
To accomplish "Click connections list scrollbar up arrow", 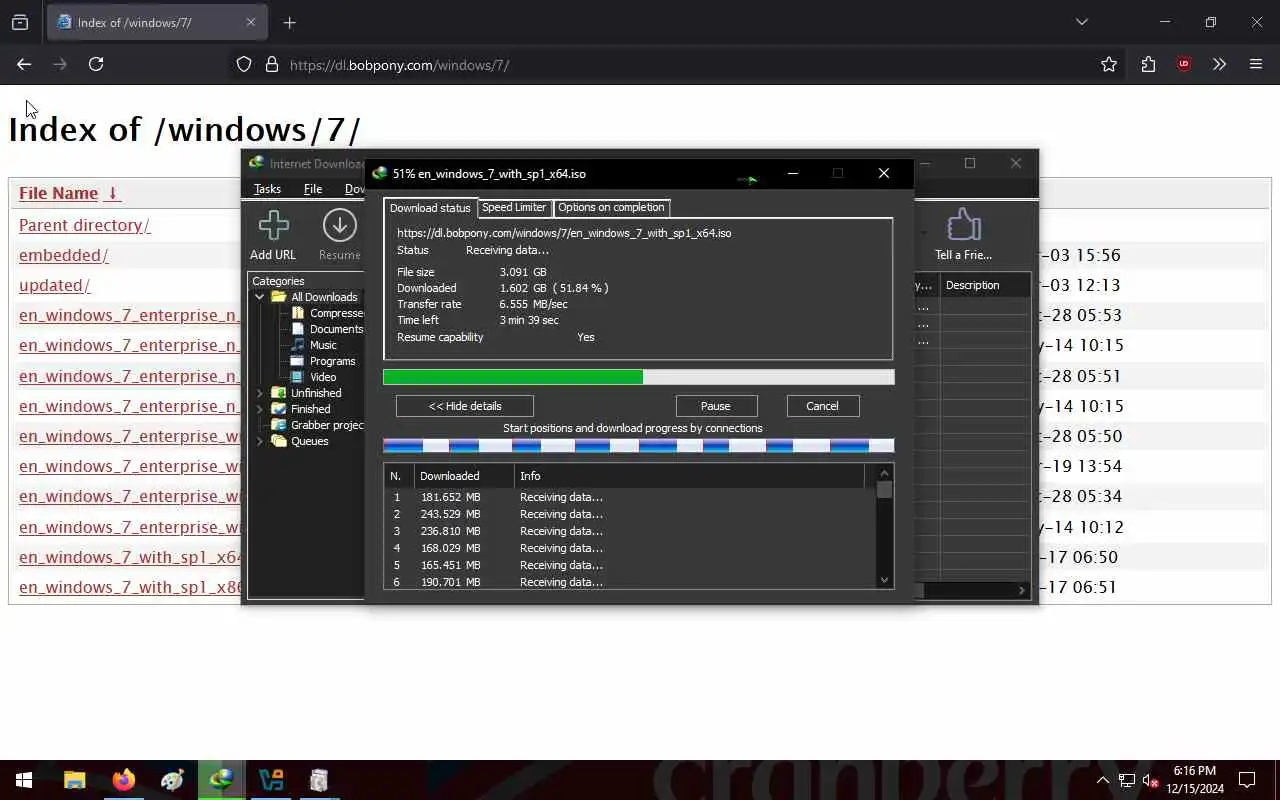I will [884, 473].
